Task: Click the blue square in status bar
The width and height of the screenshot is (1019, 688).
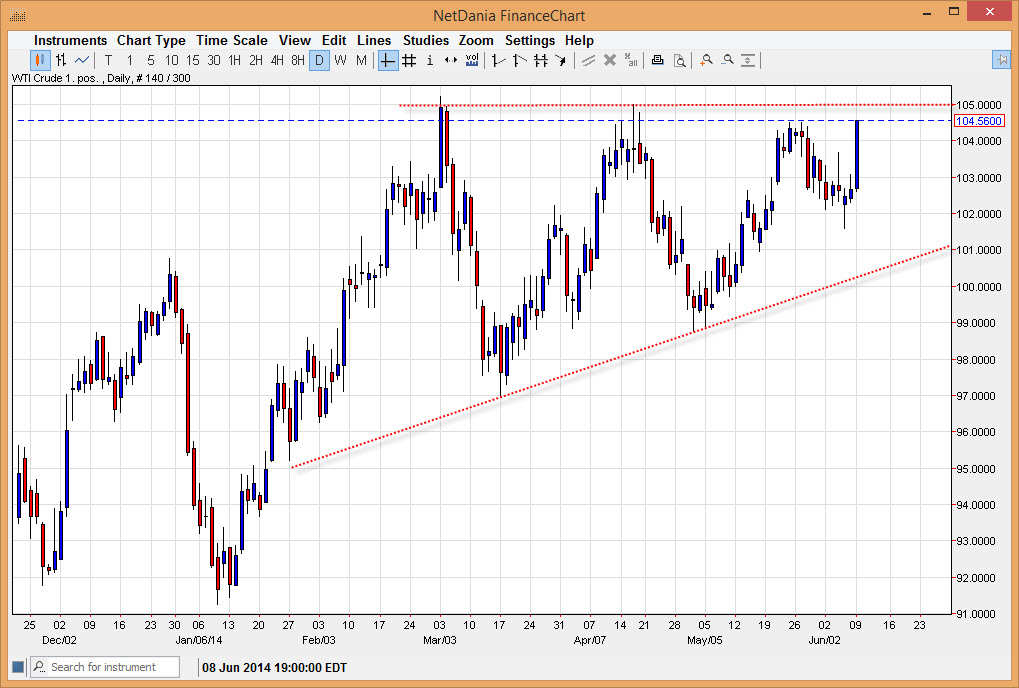Action: pyautogui.click(x=17, y=667)
